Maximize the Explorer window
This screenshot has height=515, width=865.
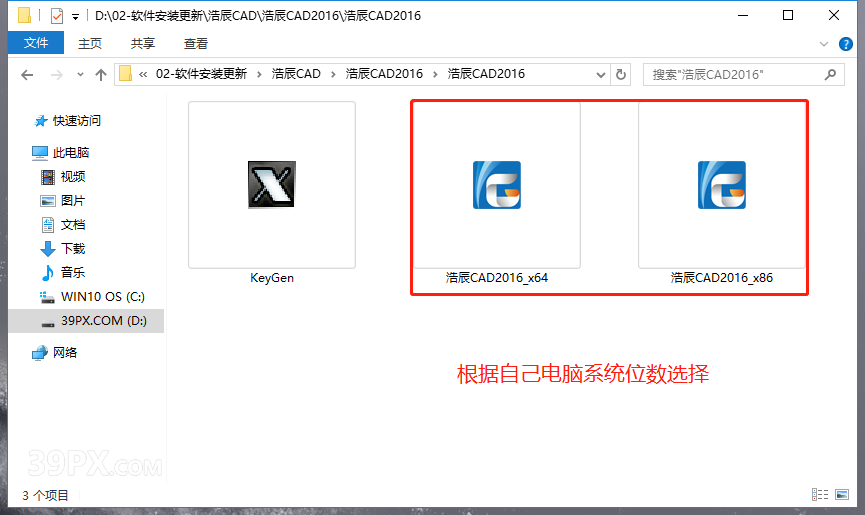point(788,15)
